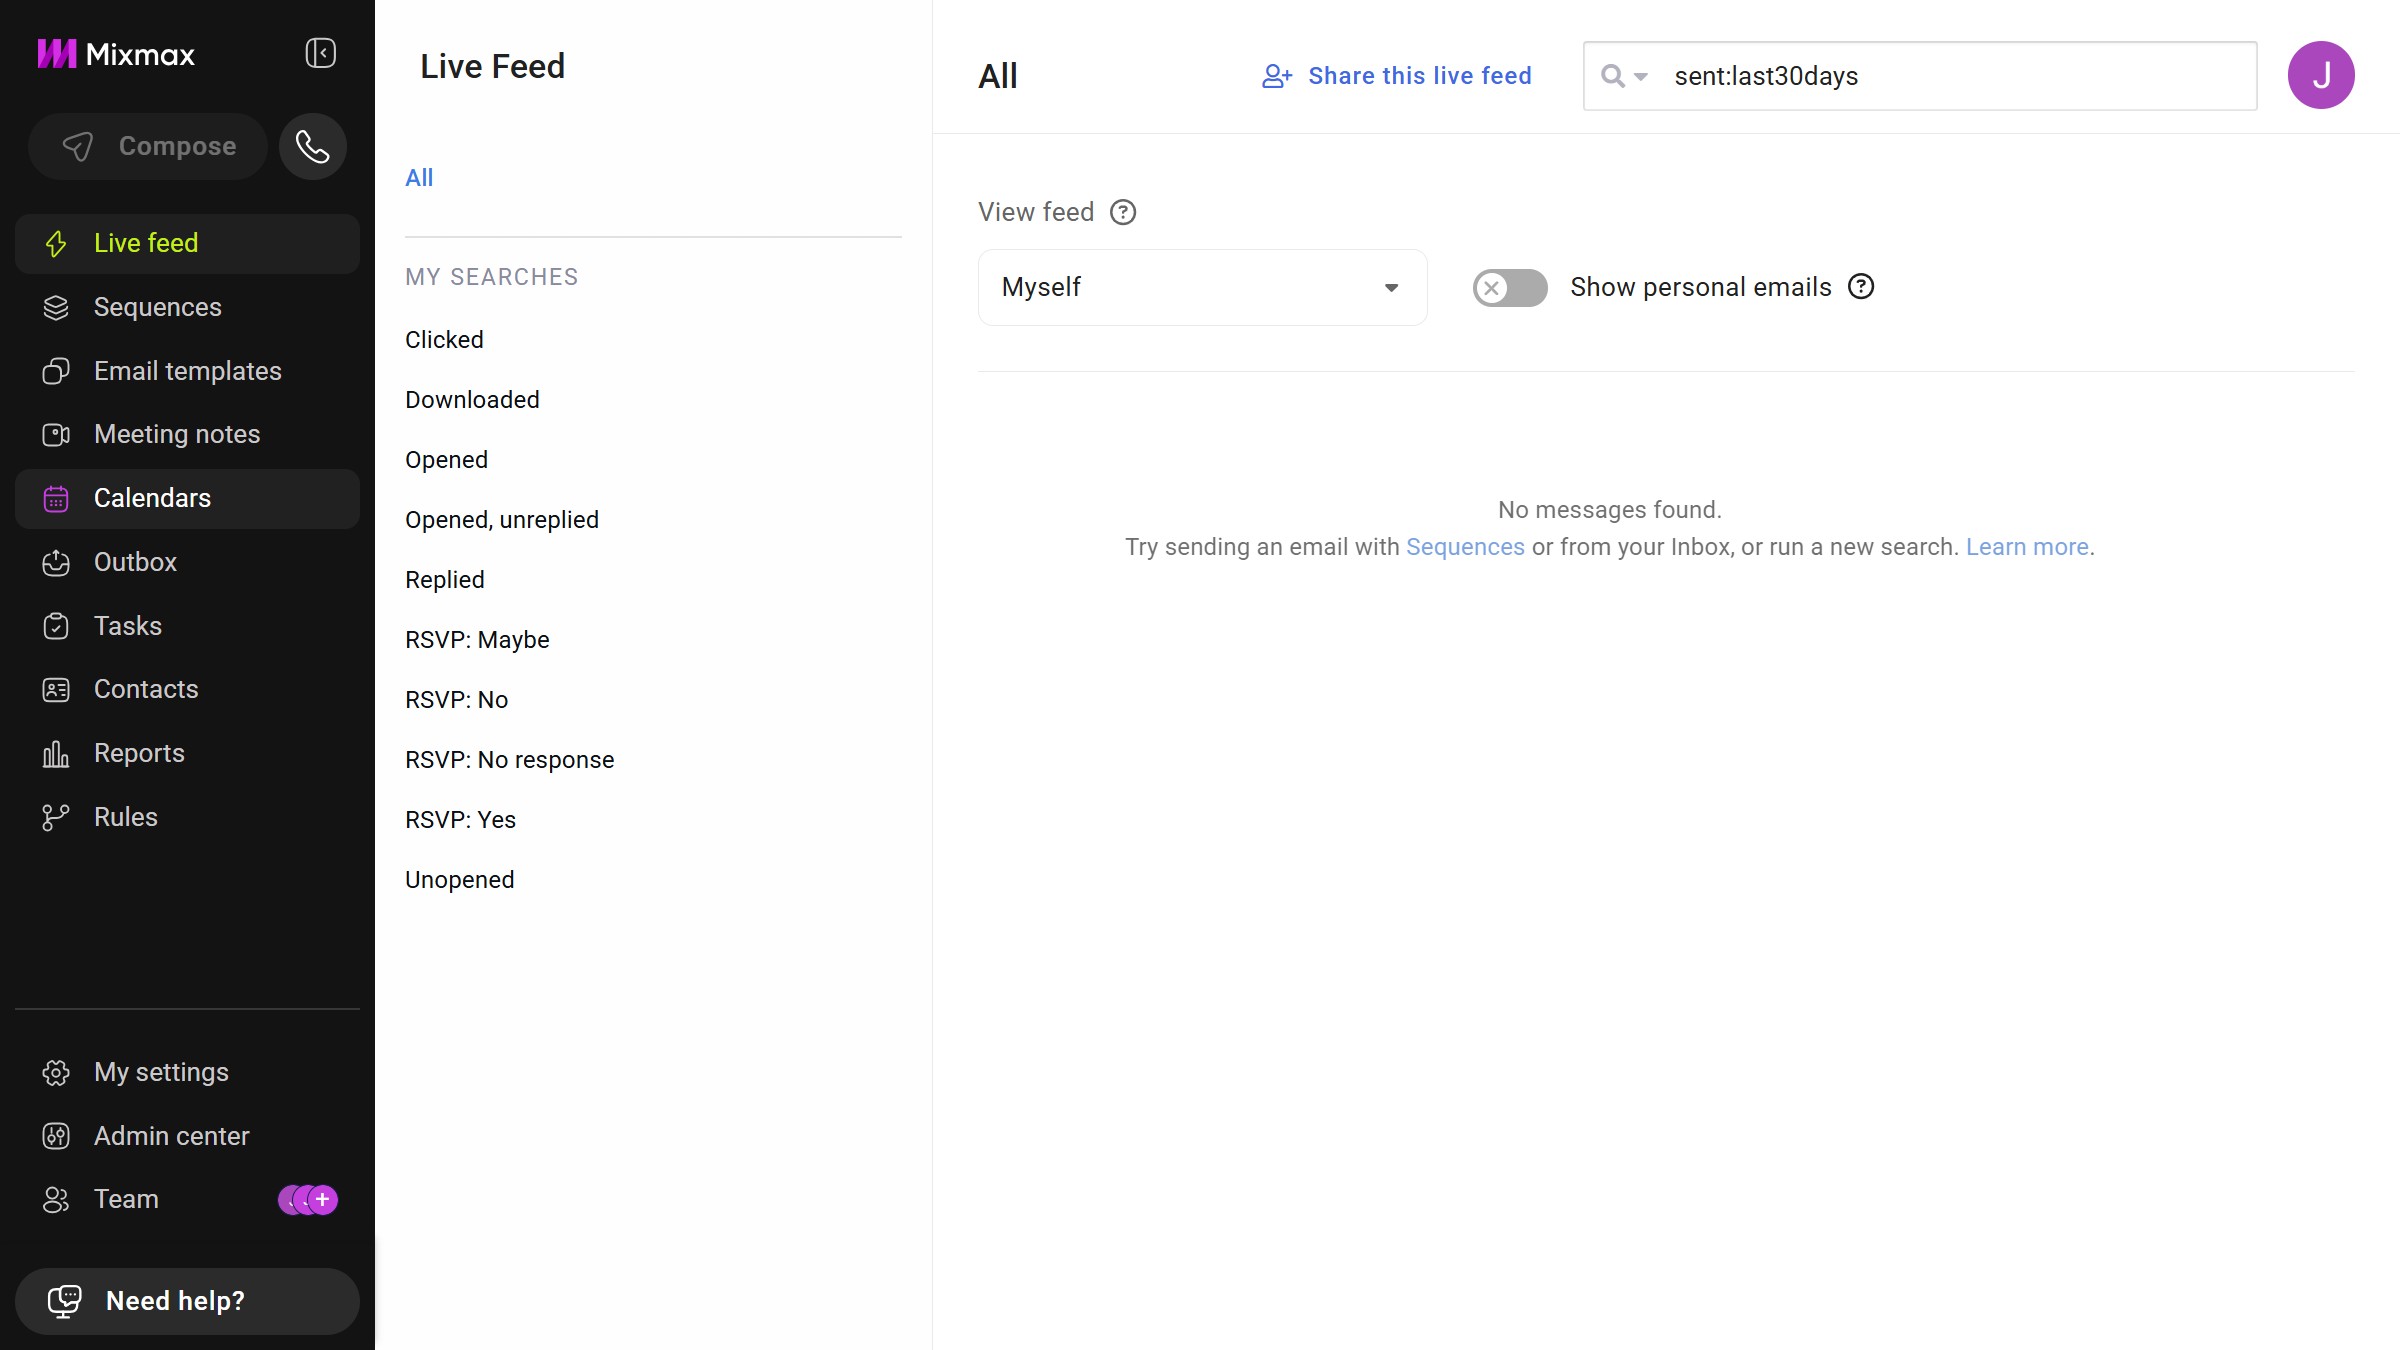Open Sequences in the sidebar

(x=187, y=307)
